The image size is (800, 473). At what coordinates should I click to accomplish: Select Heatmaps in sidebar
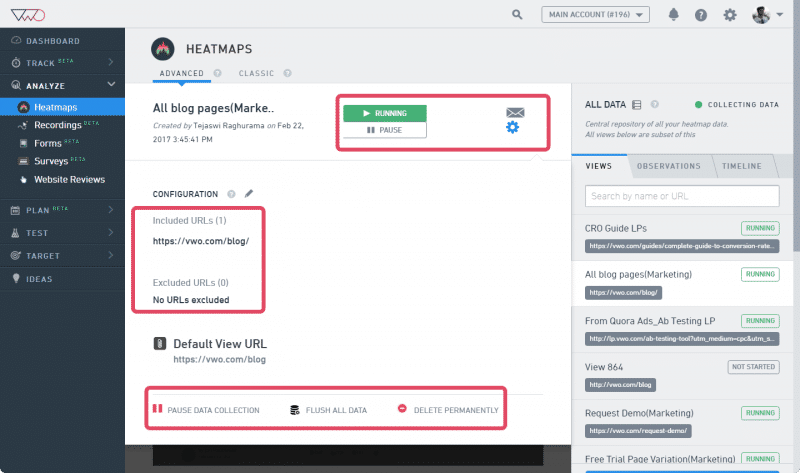62,107
